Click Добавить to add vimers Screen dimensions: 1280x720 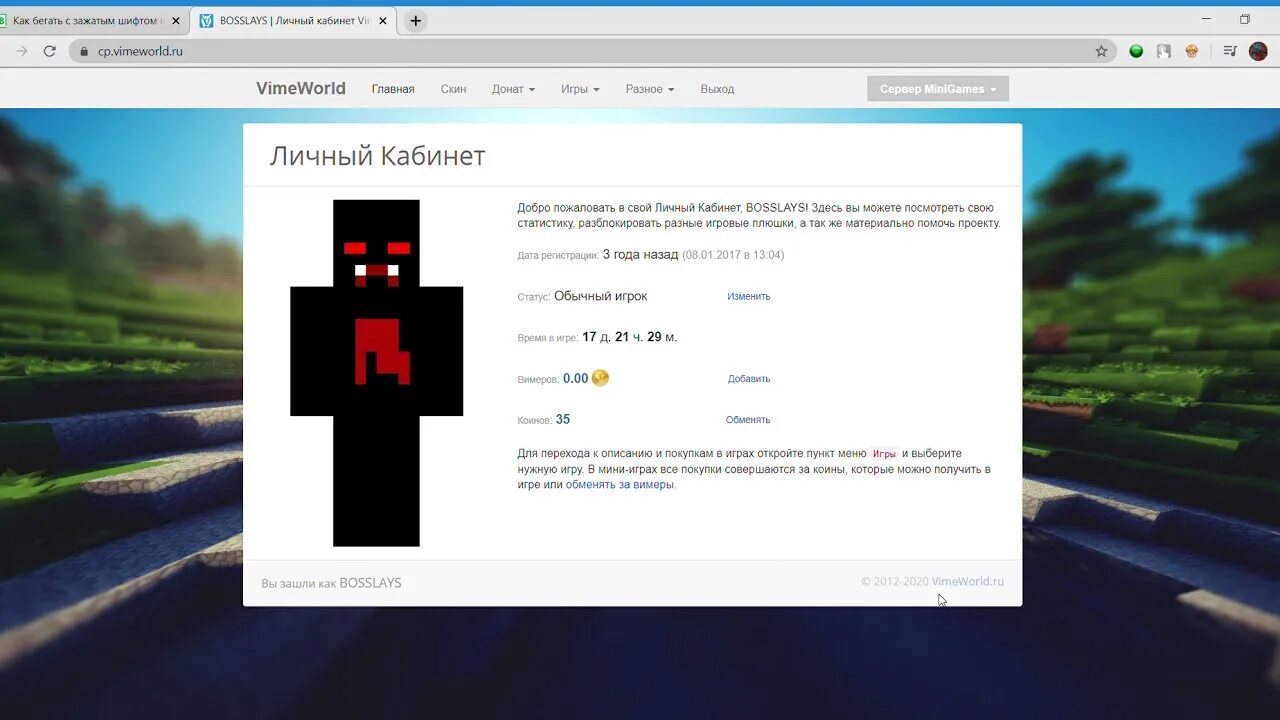[749, 379]
